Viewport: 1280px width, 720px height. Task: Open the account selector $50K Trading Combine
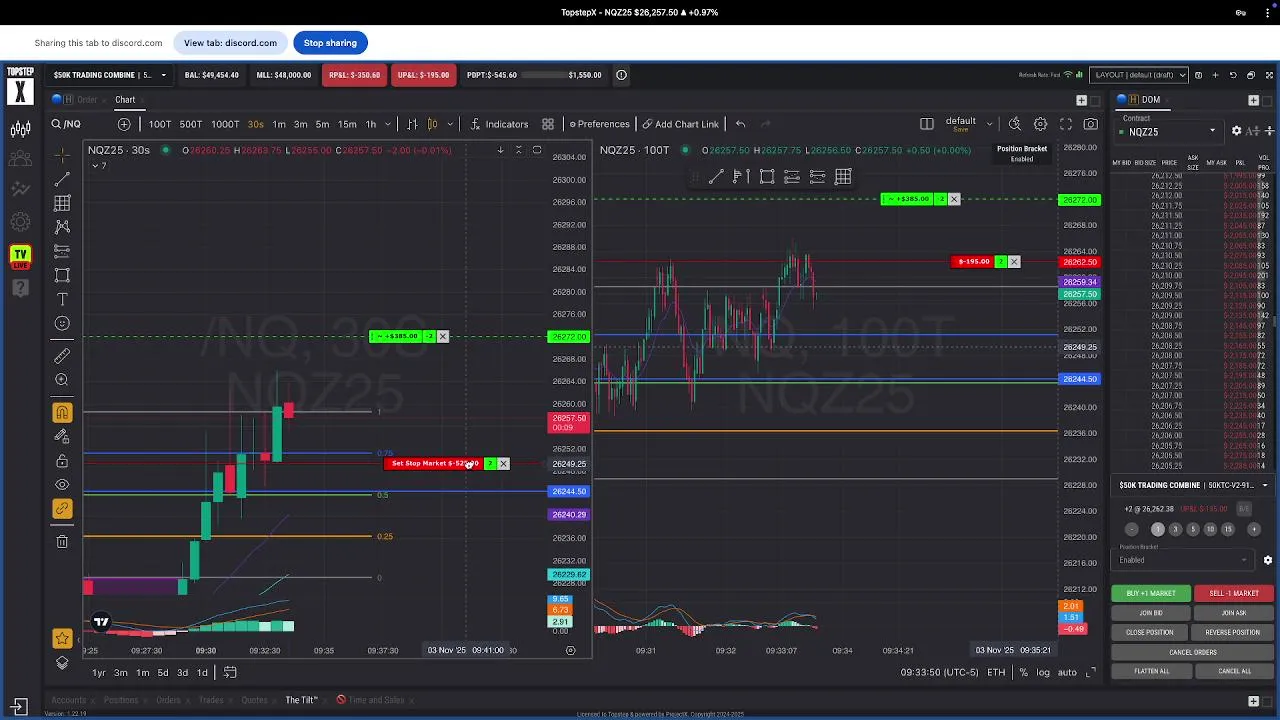(x=109, y=75)
